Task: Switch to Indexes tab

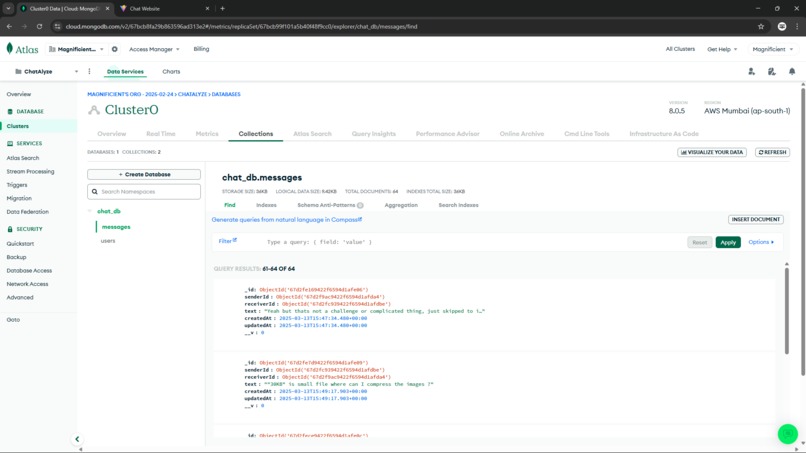Action: coord(266,205)
